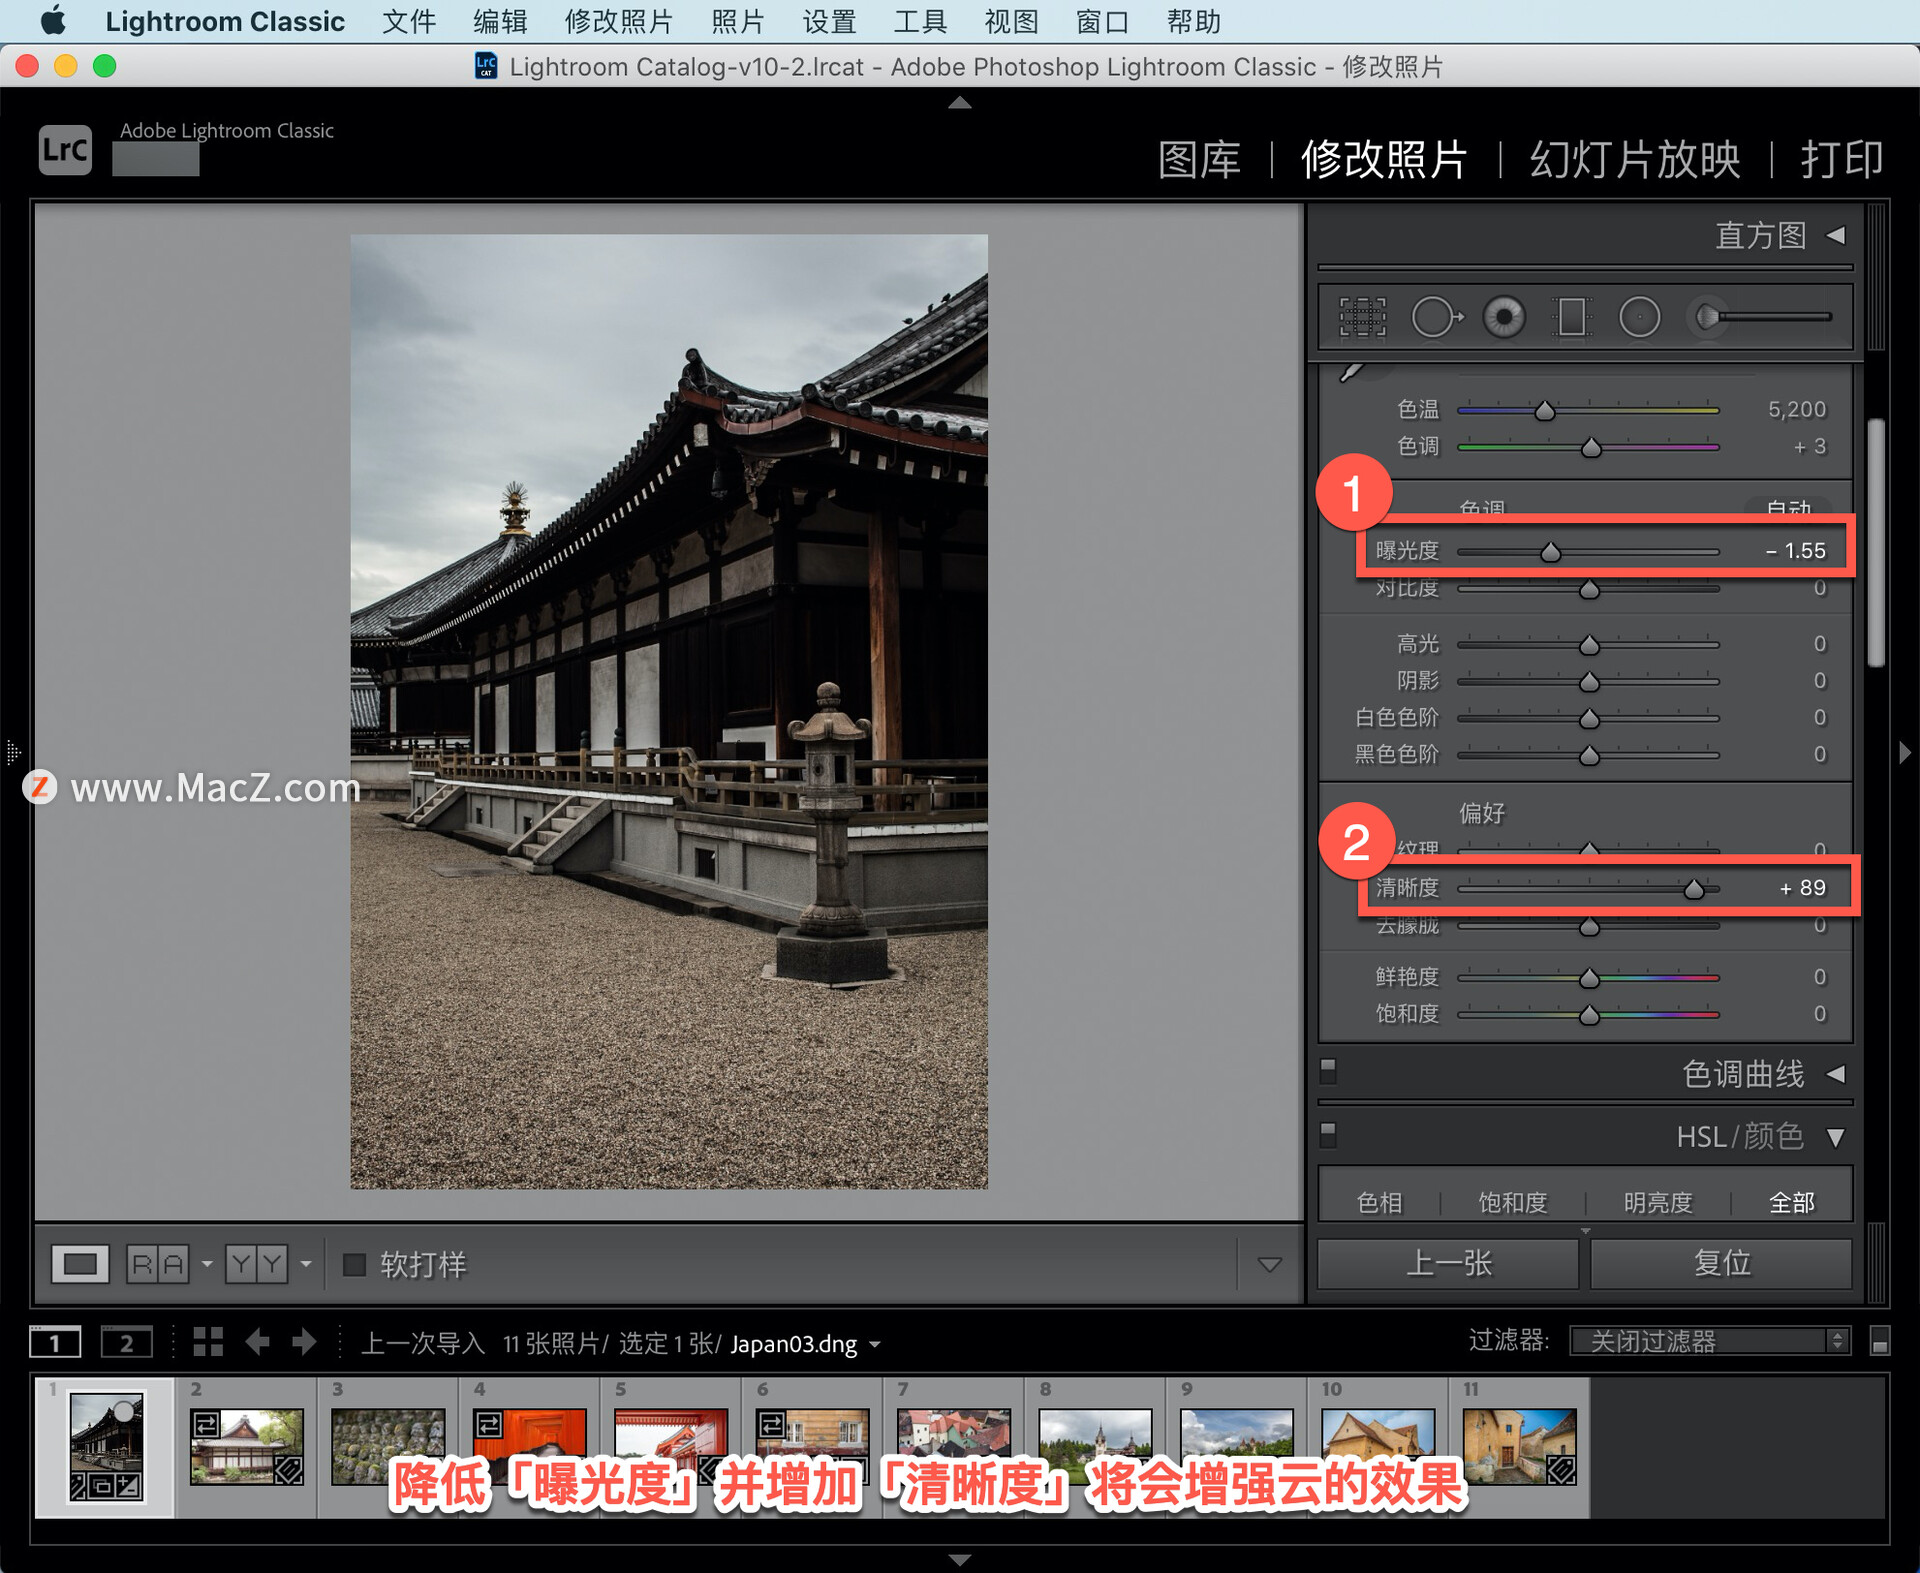Expand the 直方图 panel
1920x1573 pixels.
click(1836, 235)
